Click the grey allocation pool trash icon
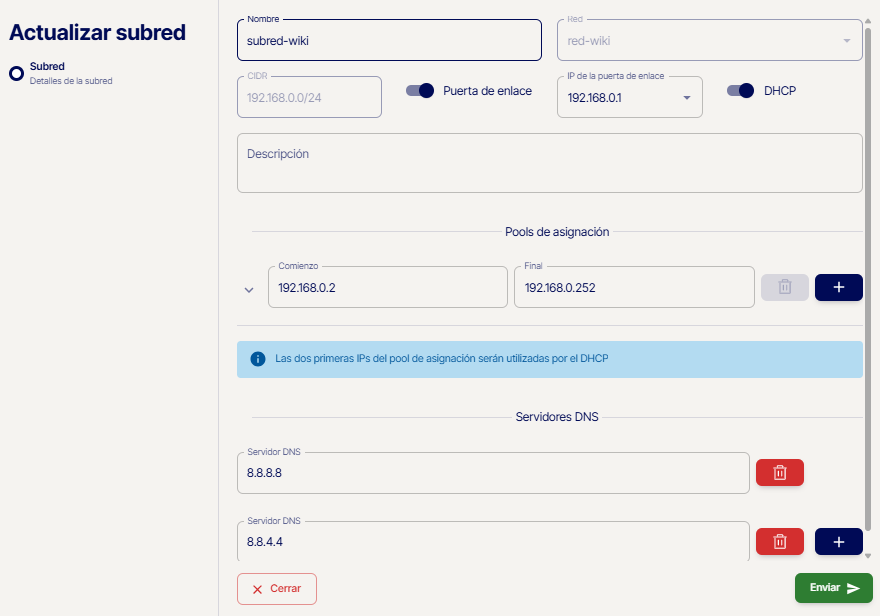Image resolution: width=880 pixels, height=616 pixels. [x=785, y=287]
